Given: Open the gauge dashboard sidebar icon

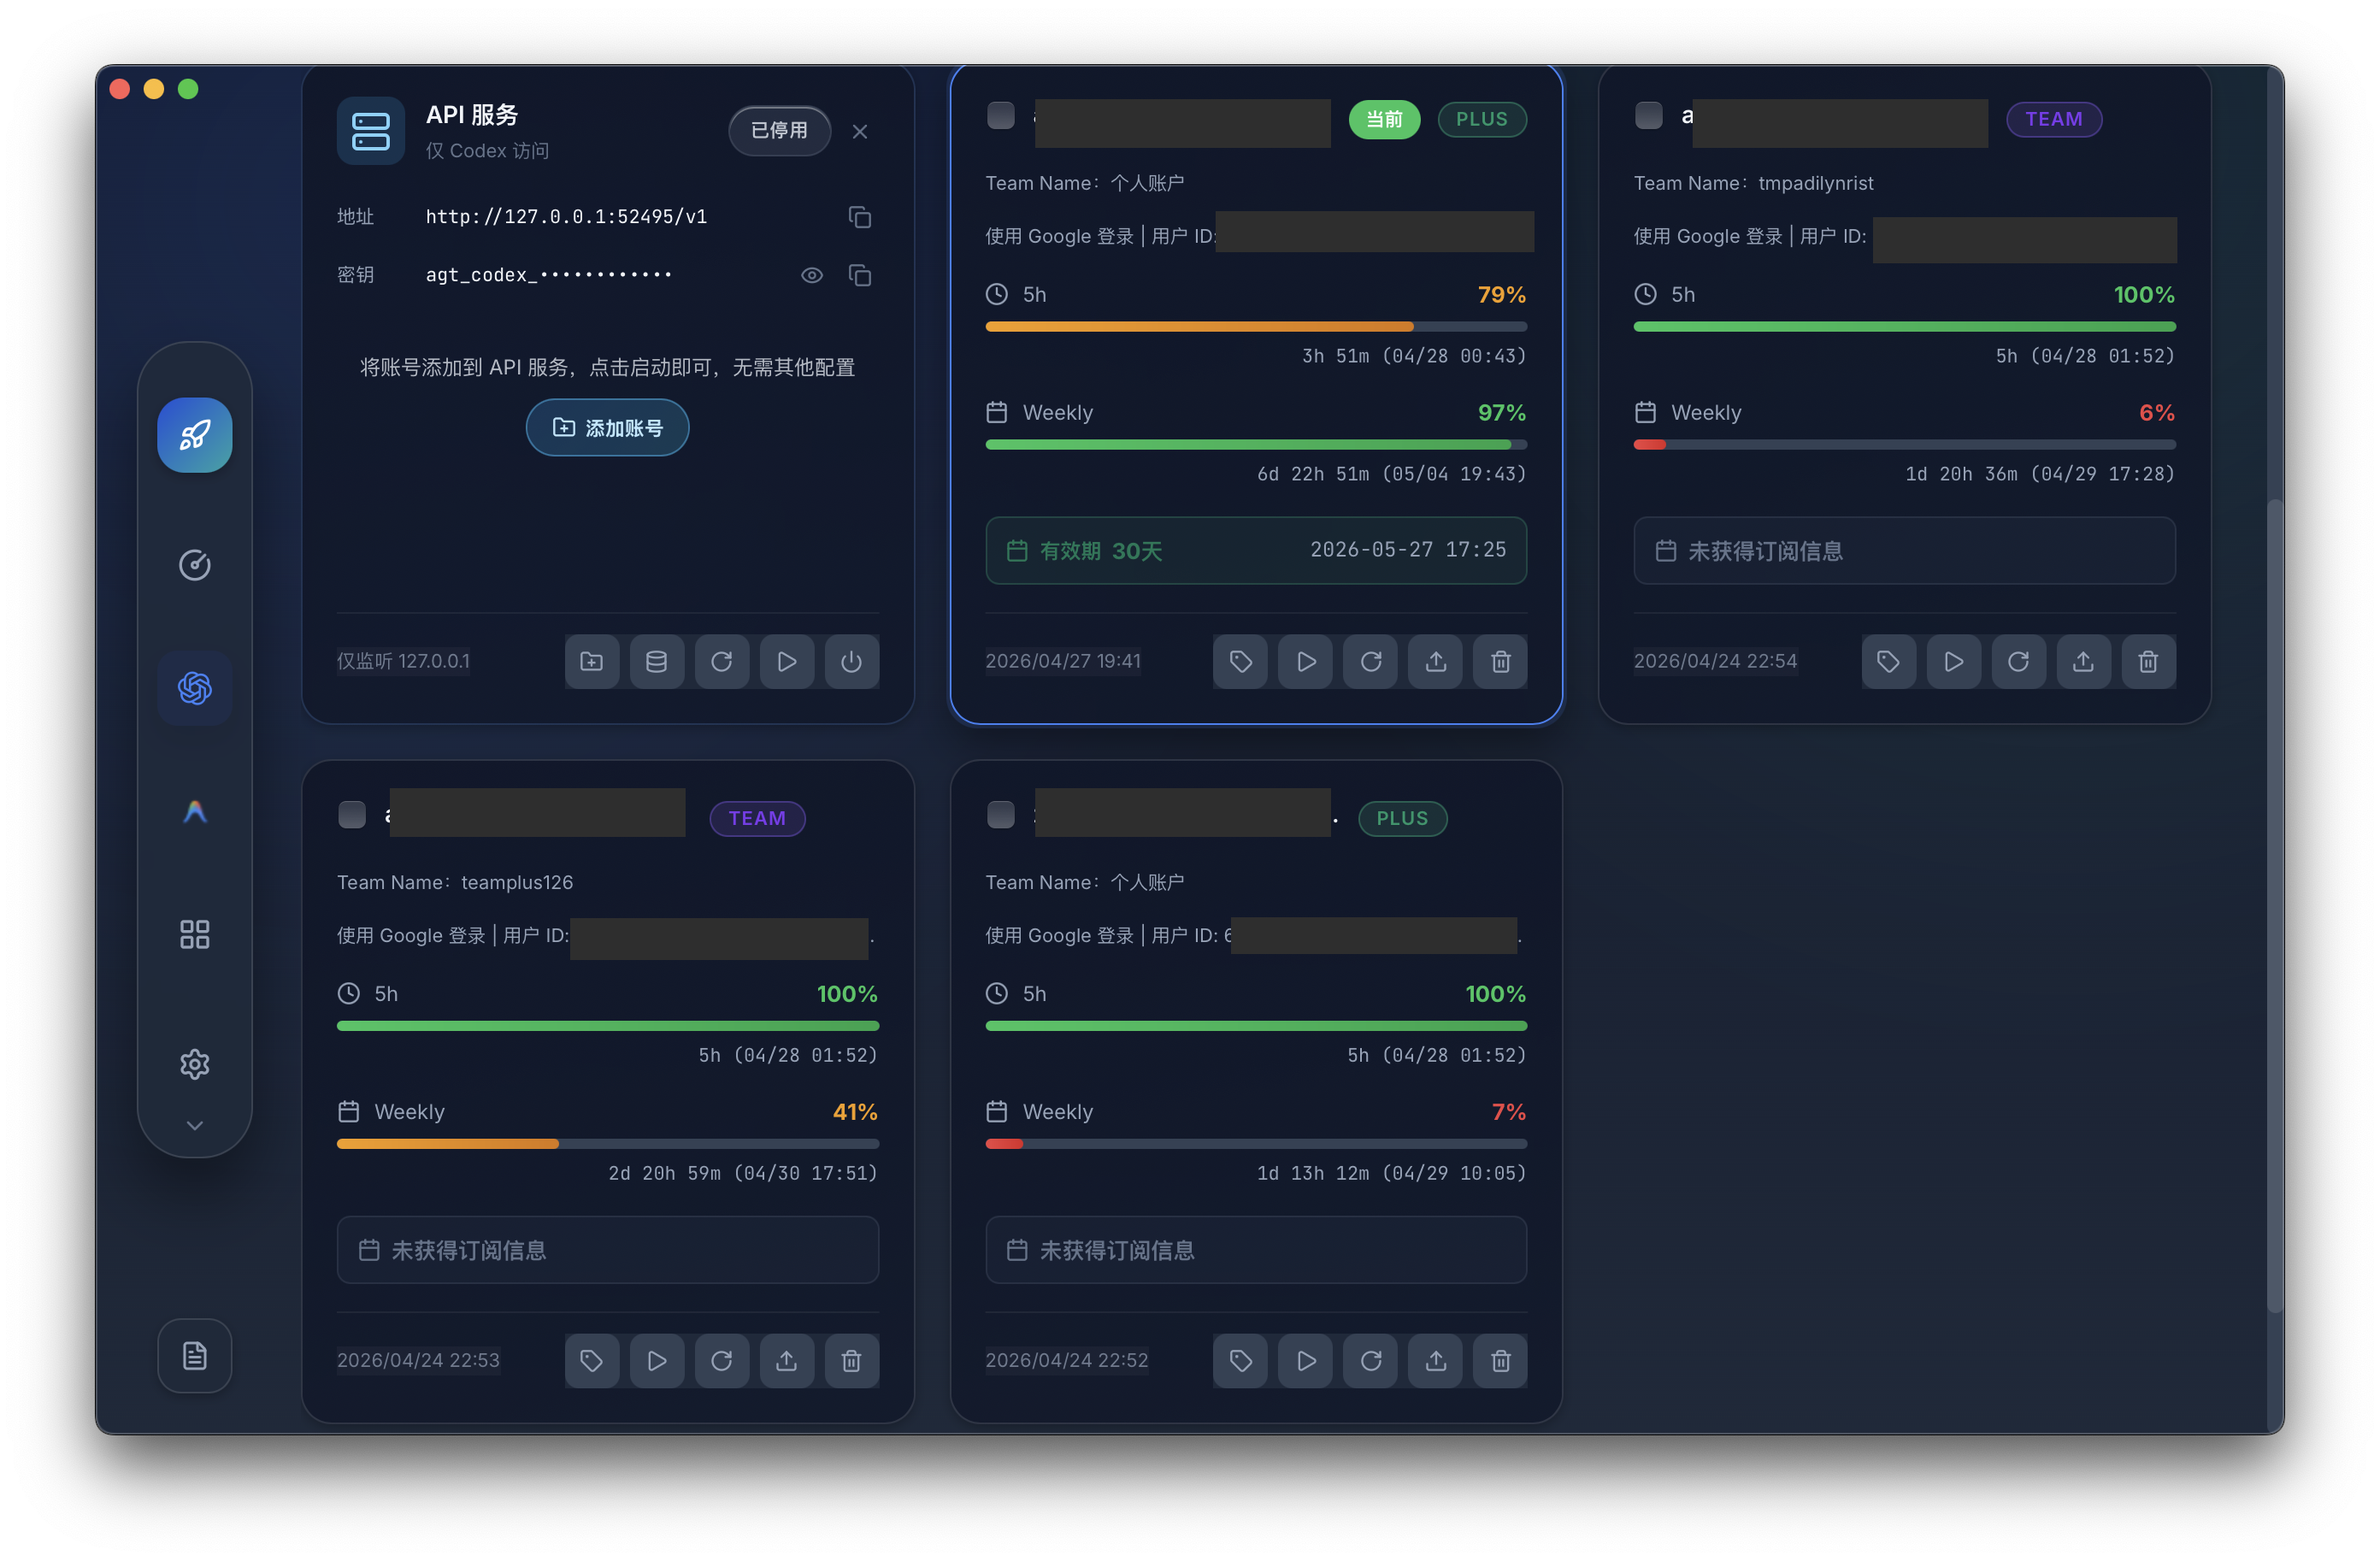Looking at the screenshot, I should [194, 565].
